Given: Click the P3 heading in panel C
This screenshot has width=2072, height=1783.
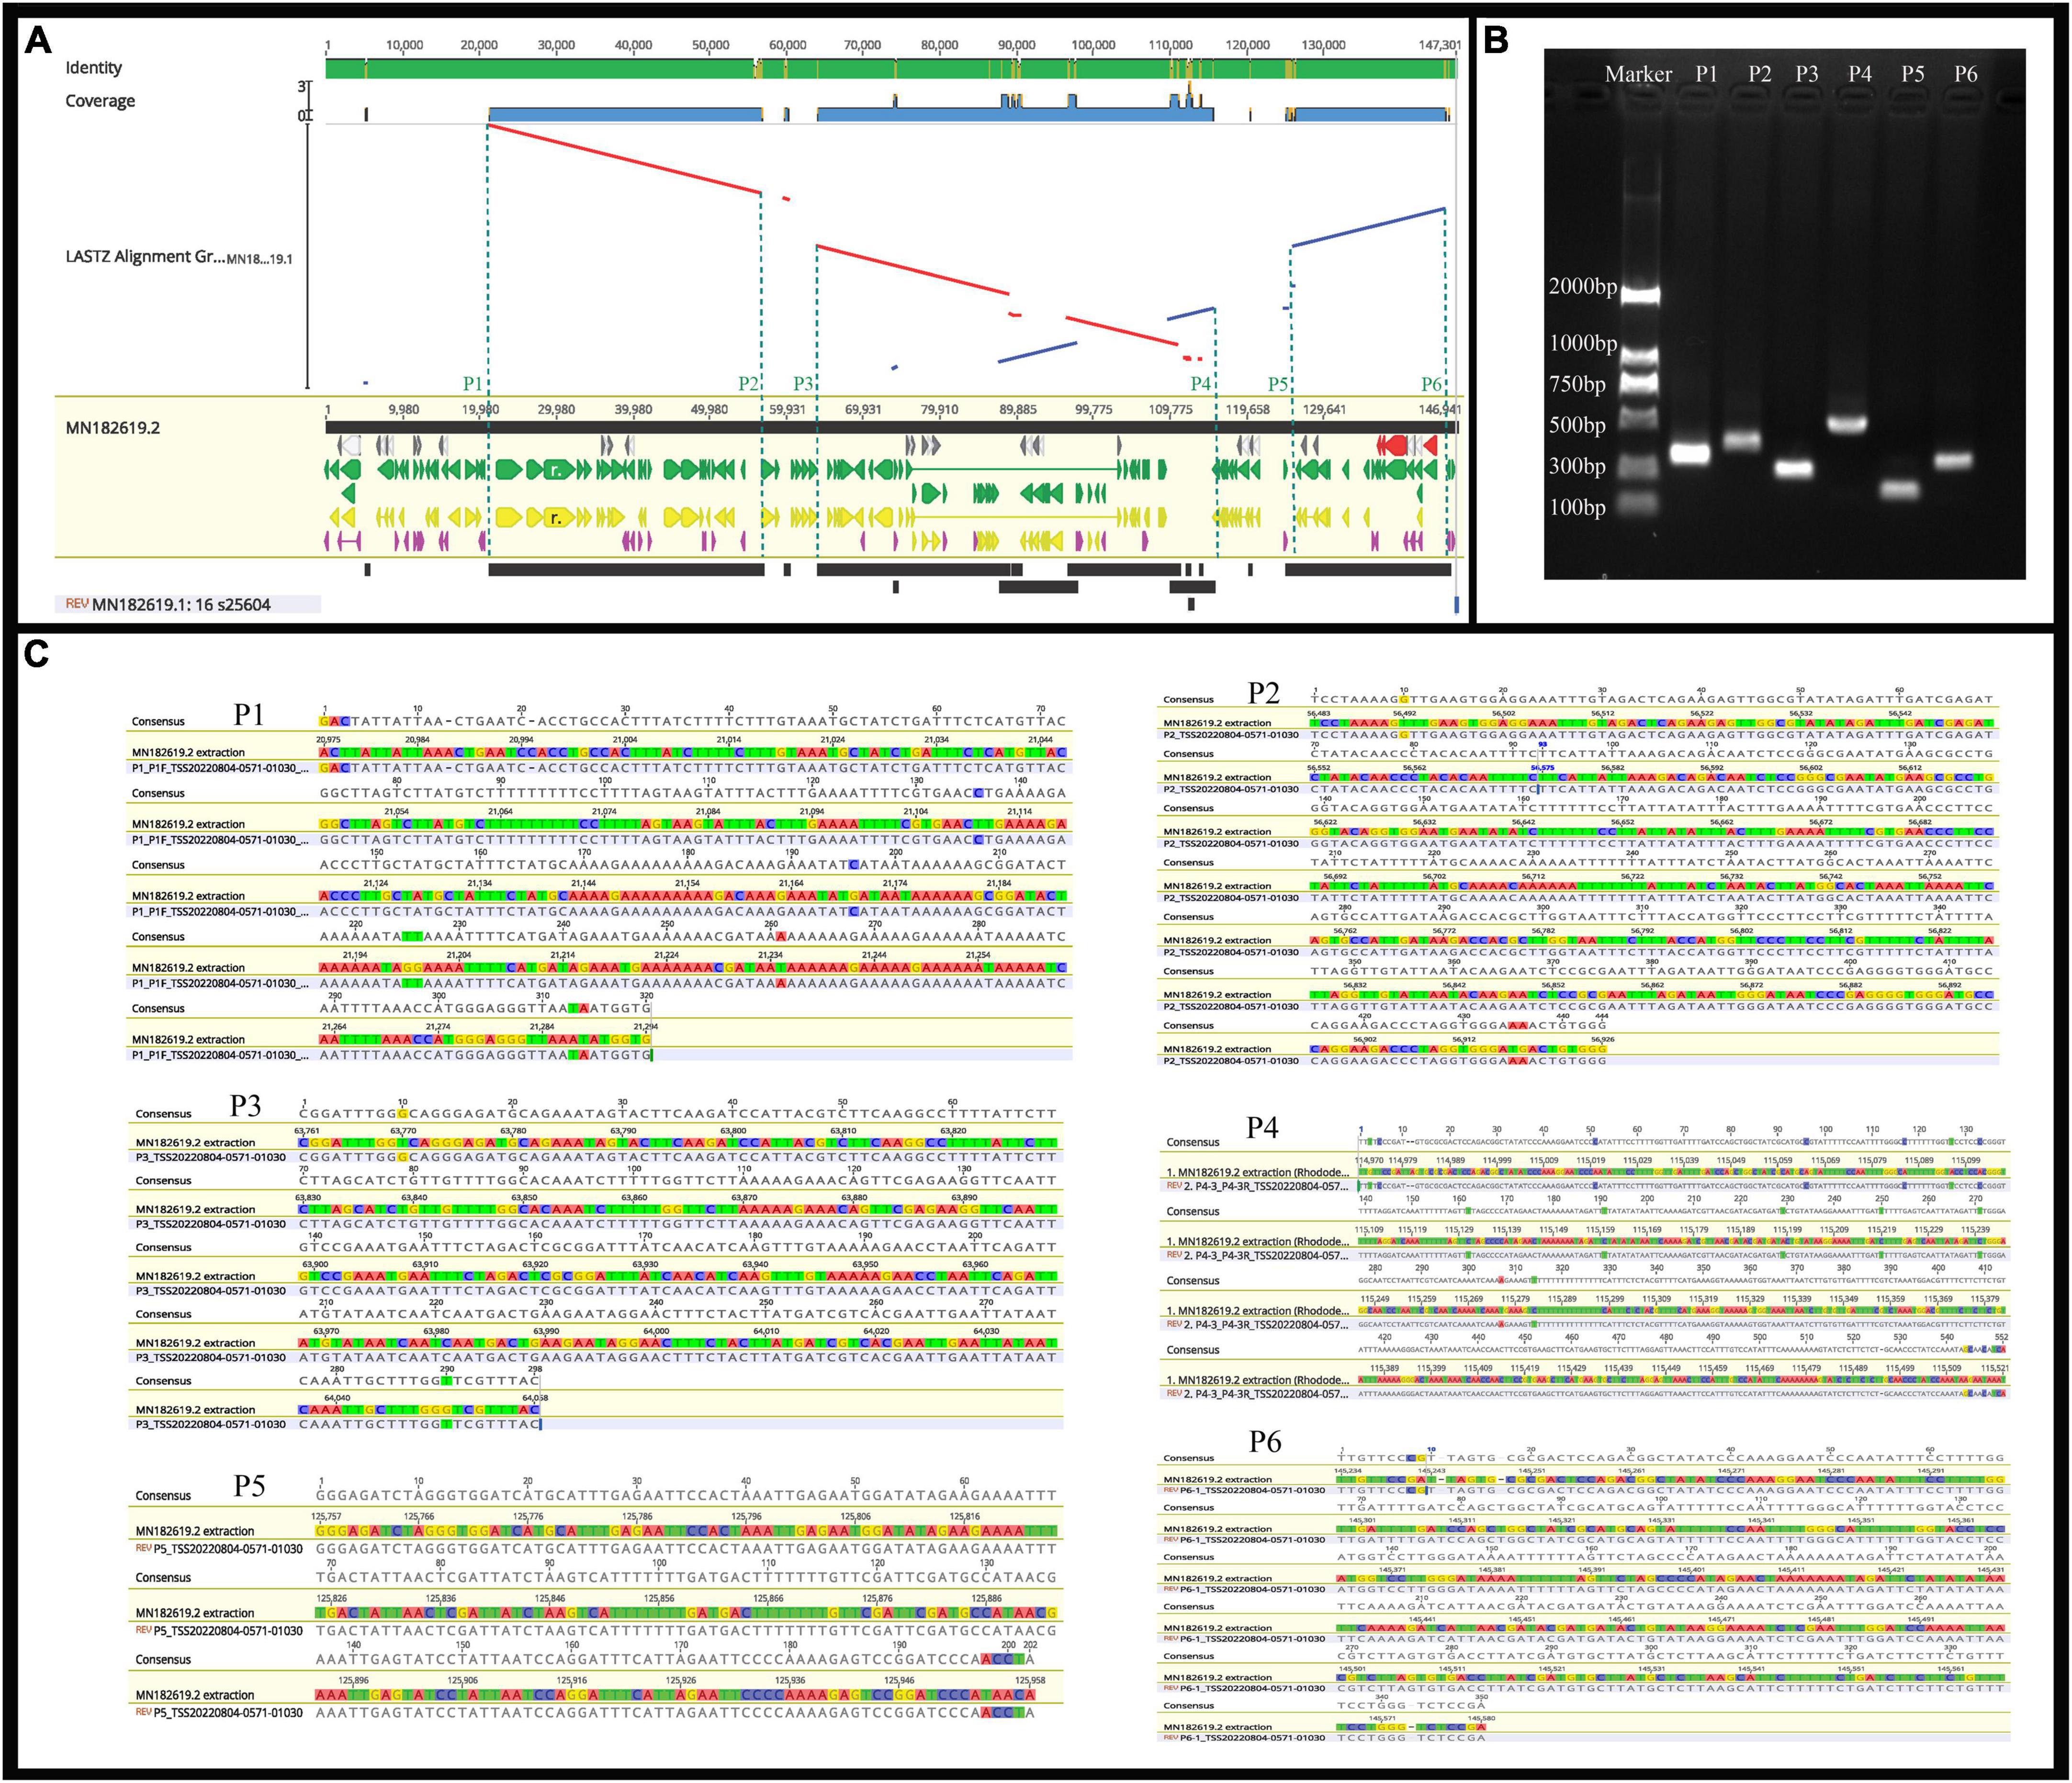Looking at the screenshot, I should click(x=246, y=1105).
